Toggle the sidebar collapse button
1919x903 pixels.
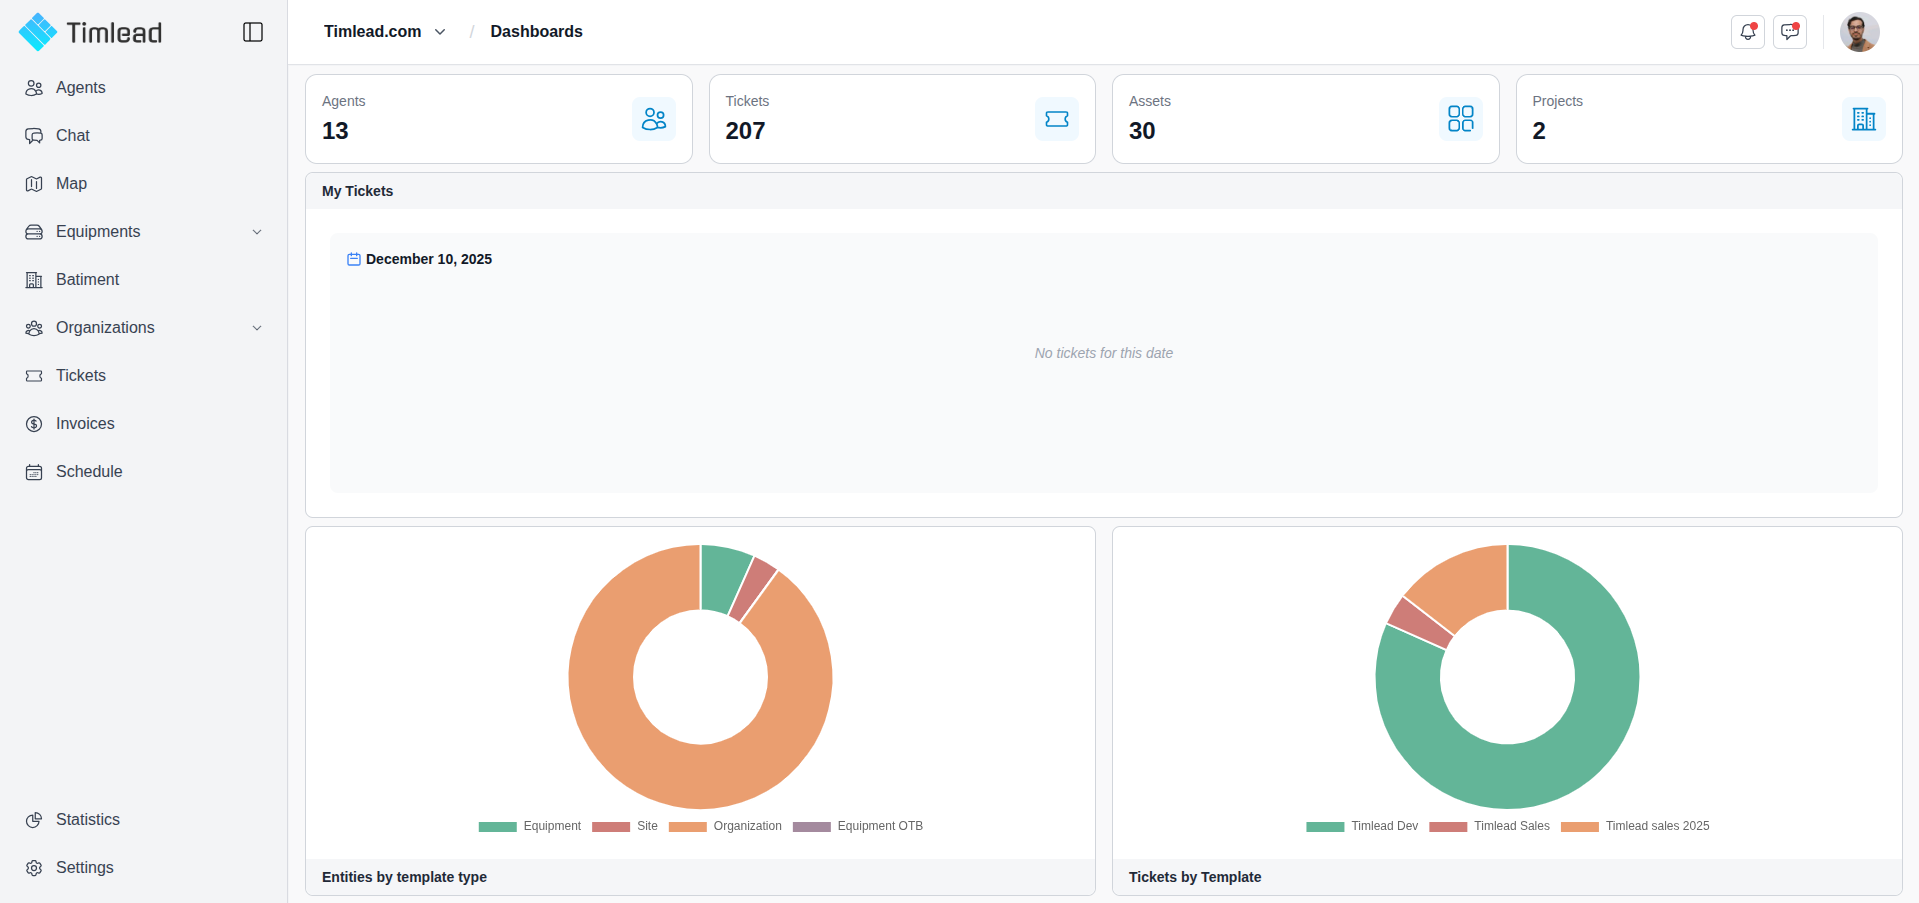coord(253,32)
